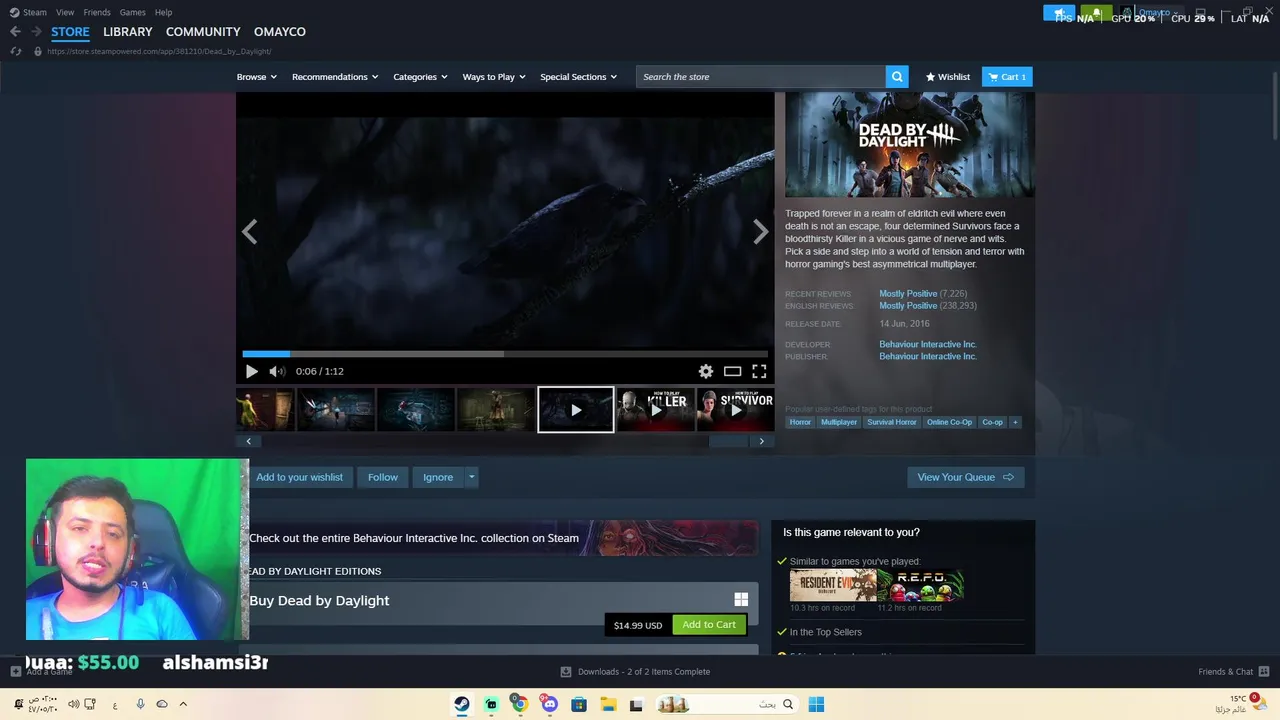Toggle theater mode for the video
Screen dimensions: 1280x720
point(733,371)
